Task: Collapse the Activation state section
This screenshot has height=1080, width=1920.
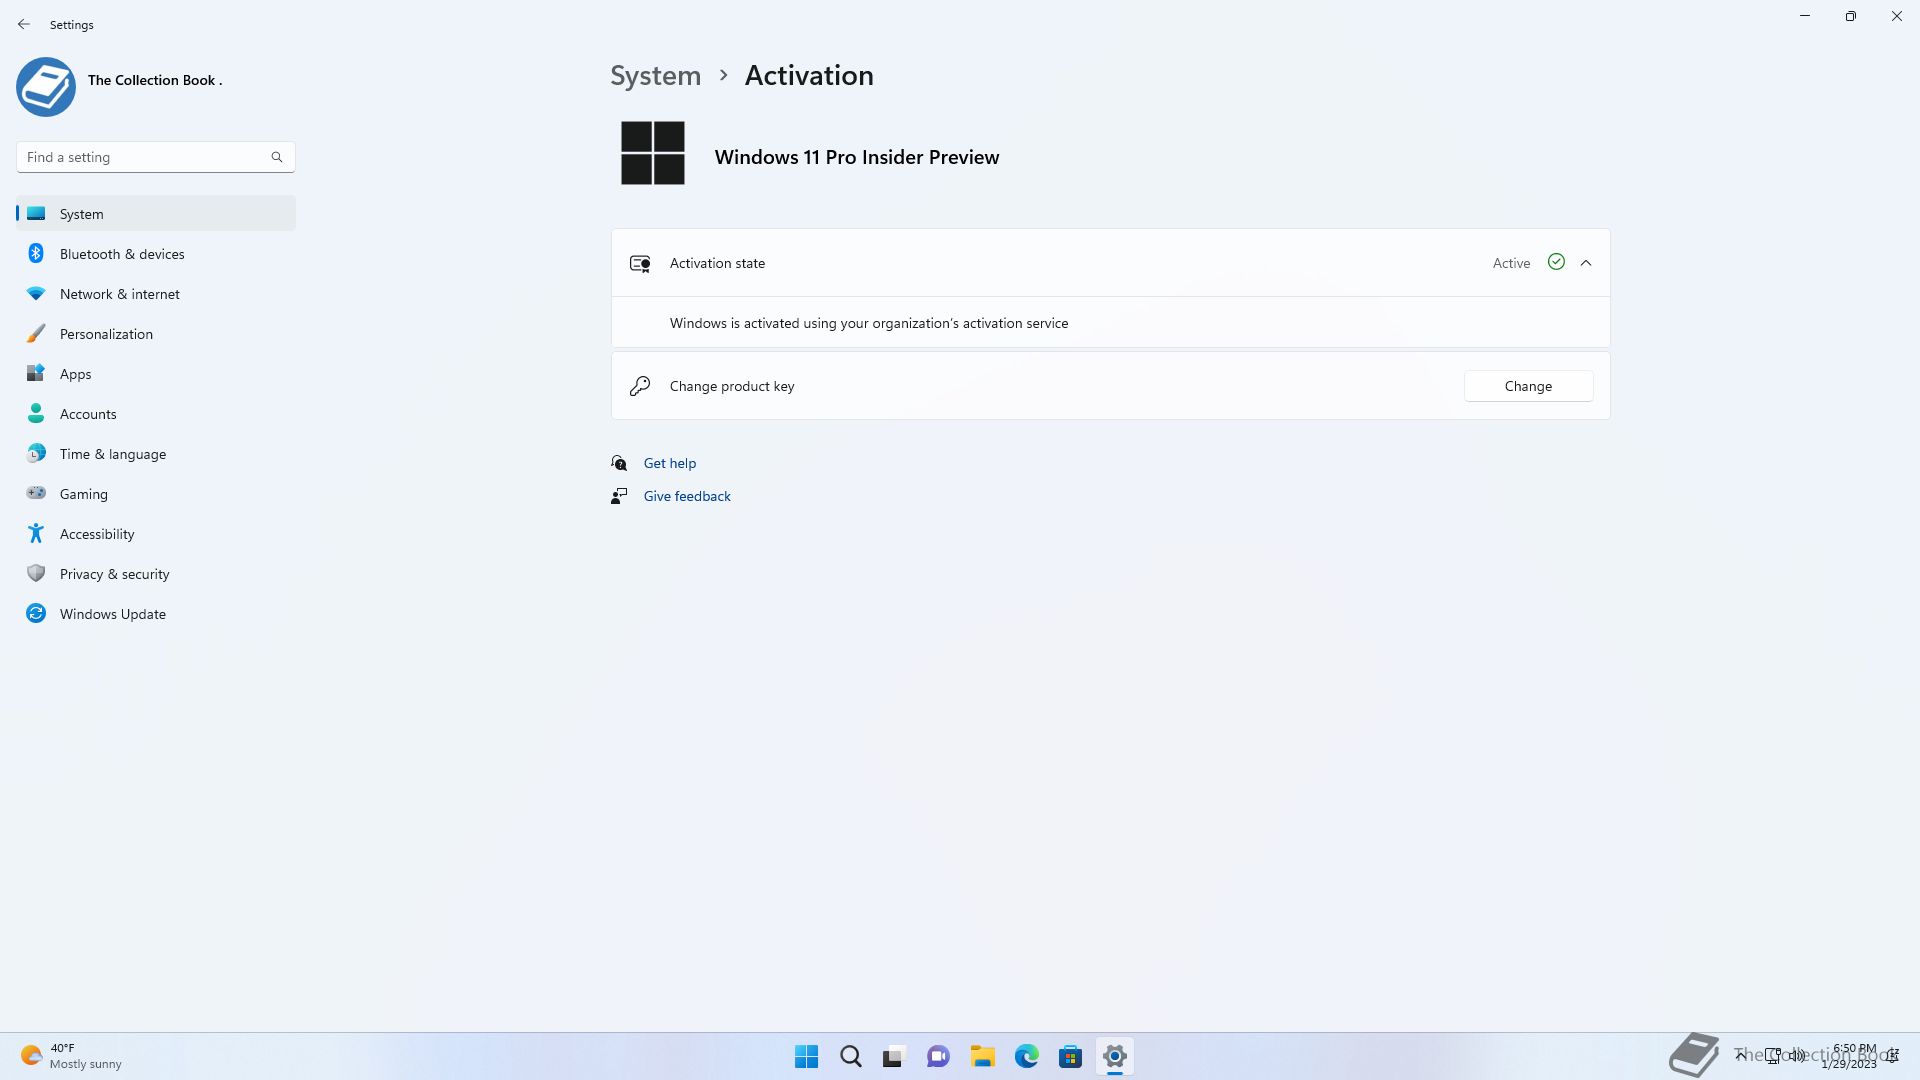Action: (1586, 263)
